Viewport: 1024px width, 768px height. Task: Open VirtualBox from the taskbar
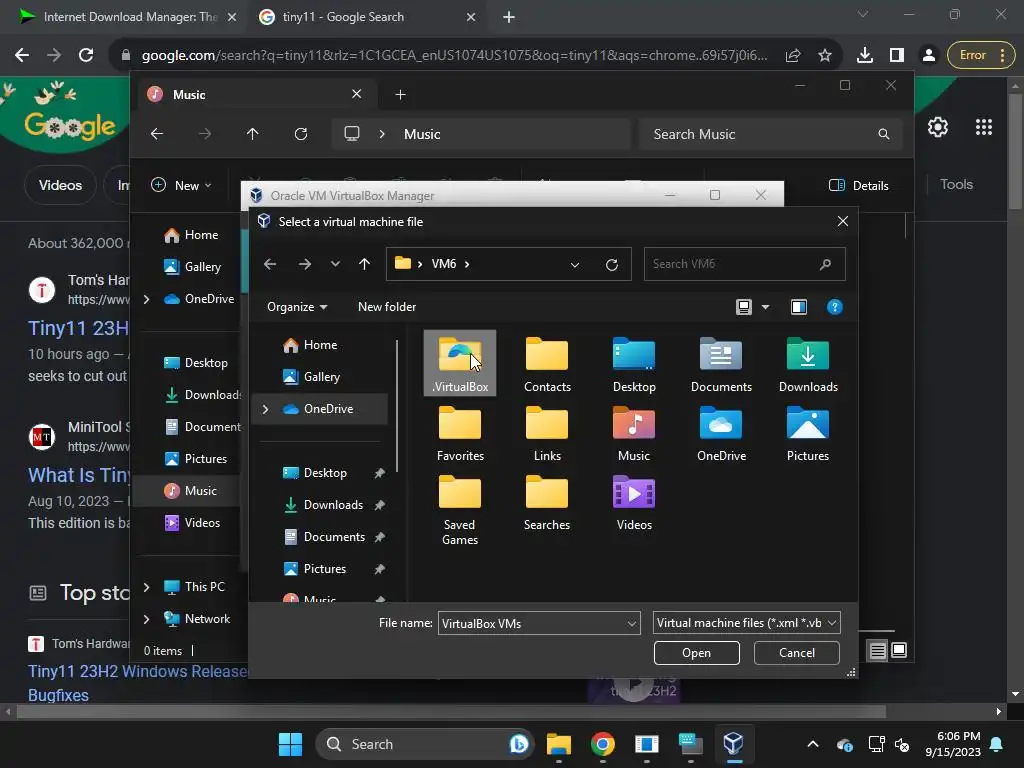pos(734,744)
